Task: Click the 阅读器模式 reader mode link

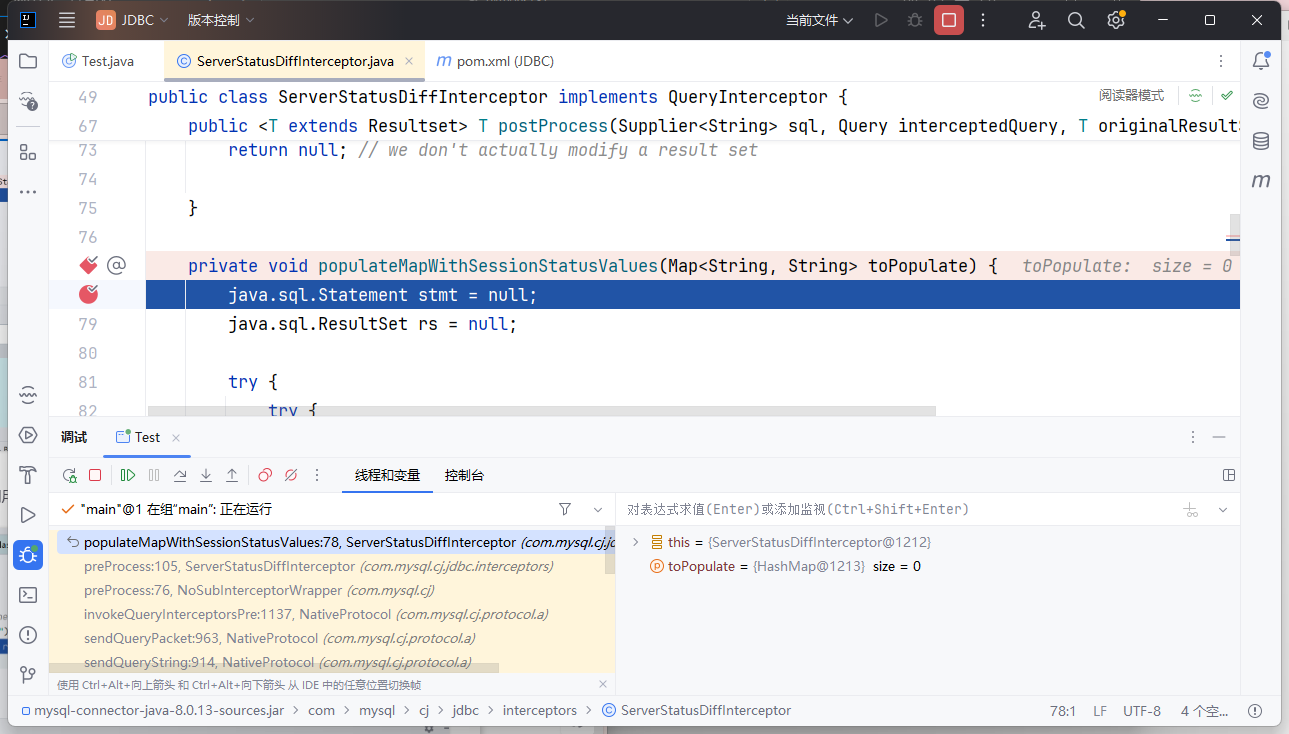Action: point(1131,96)
